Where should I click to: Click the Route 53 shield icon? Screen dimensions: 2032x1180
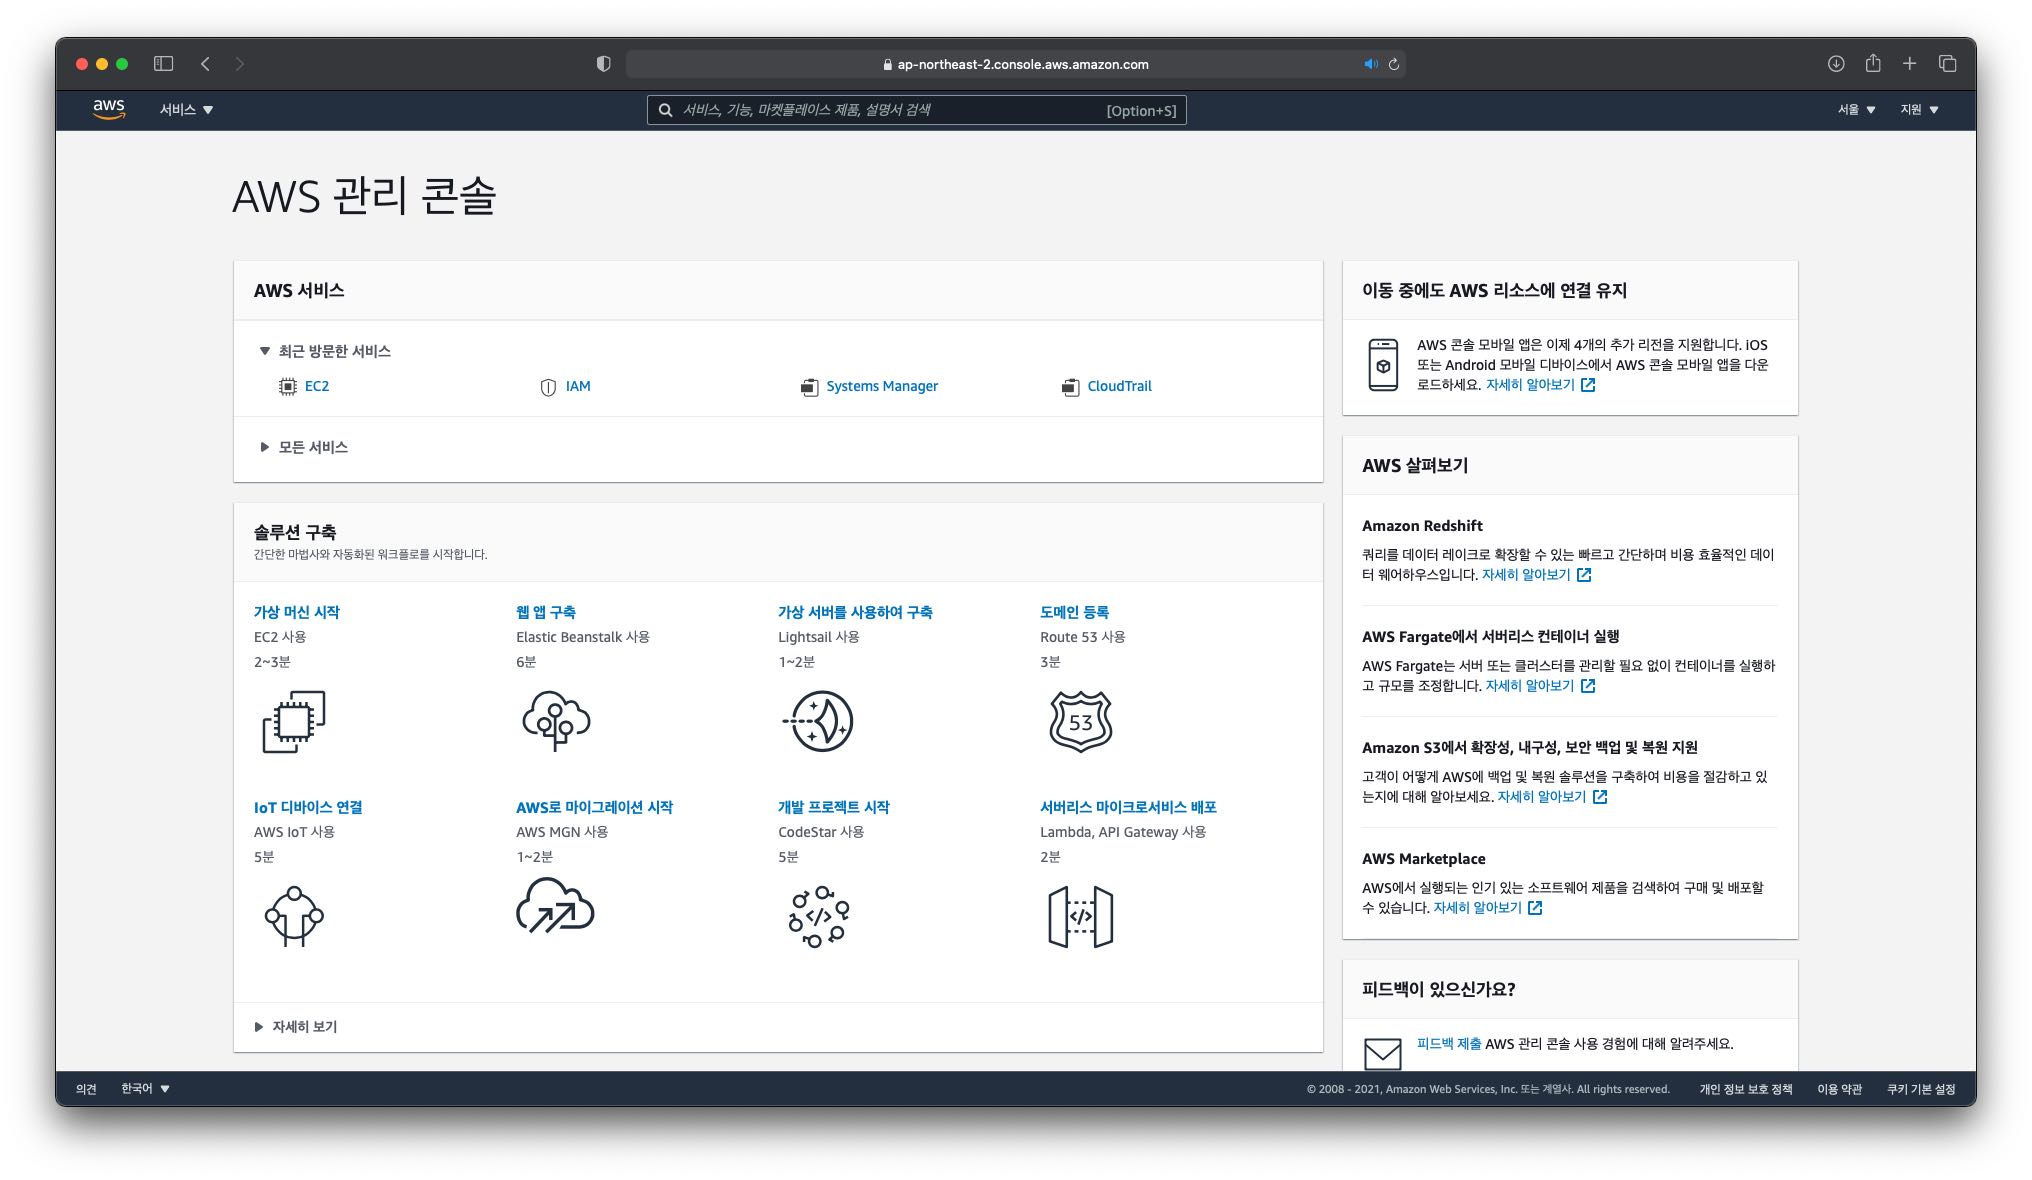1080,721
